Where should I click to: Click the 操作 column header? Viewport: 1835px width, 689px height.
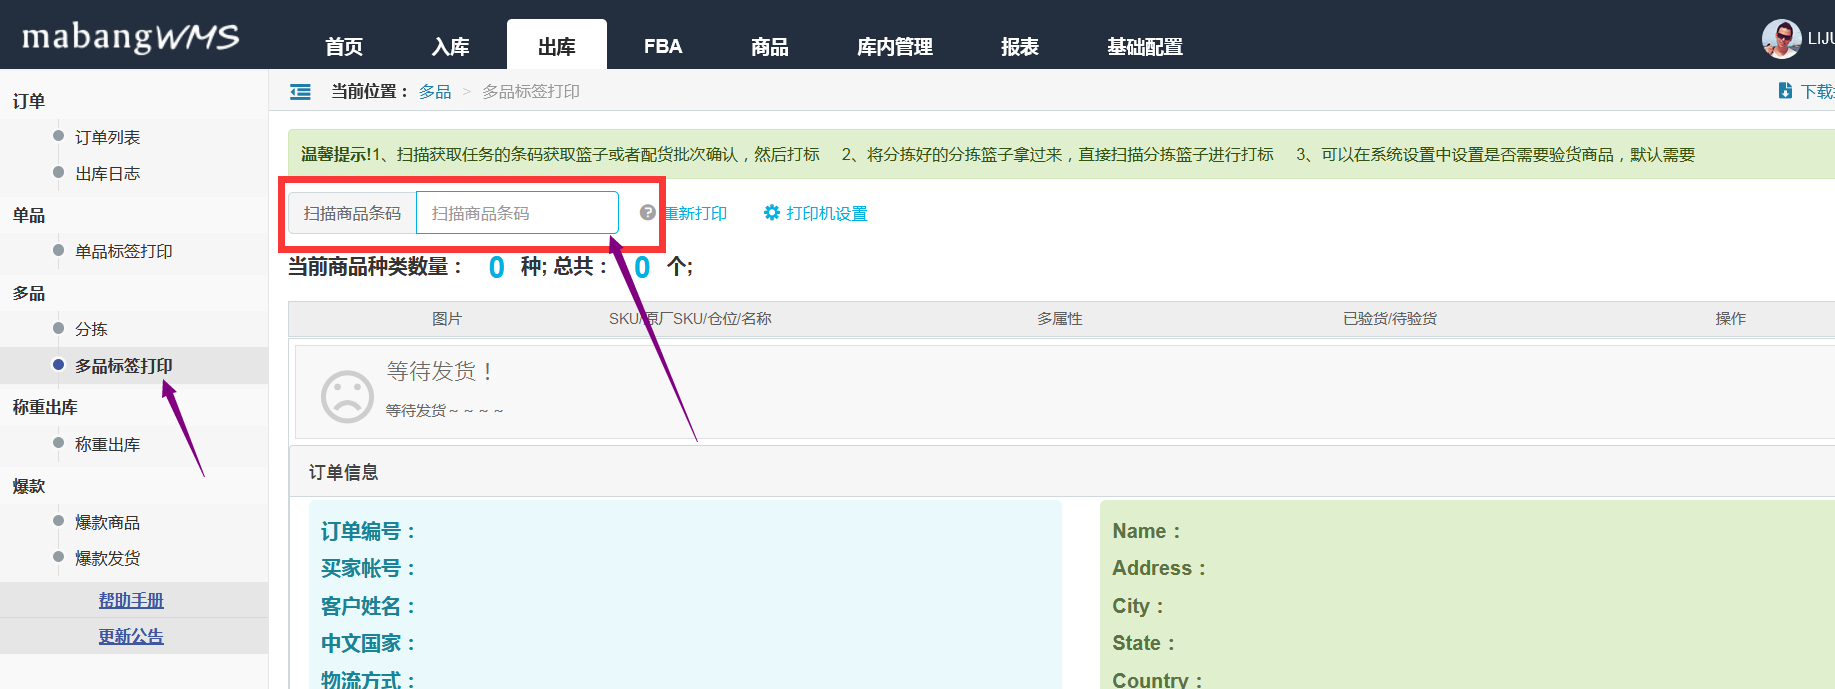1731,318
